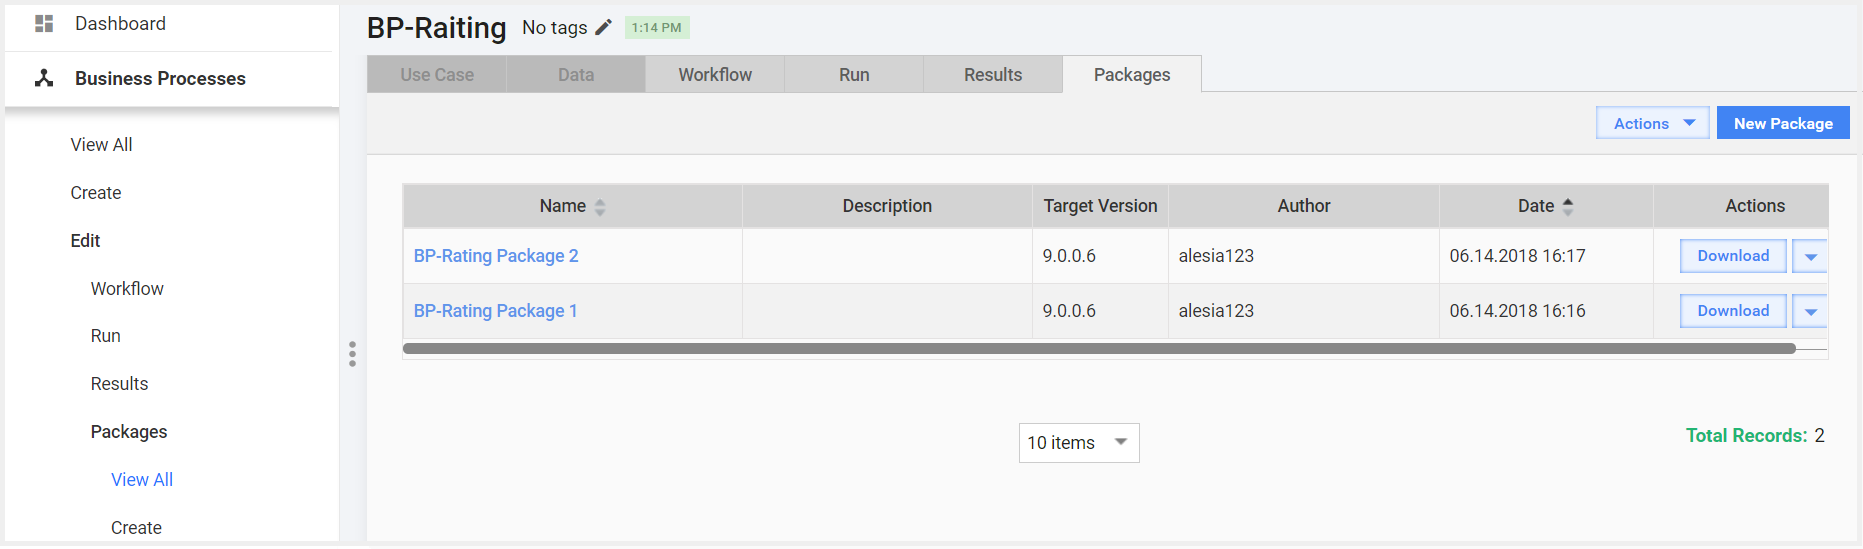Switch to the Results tab
Image resolution: width=1863 pixels, height=549 pixels.
pos(993,75)
